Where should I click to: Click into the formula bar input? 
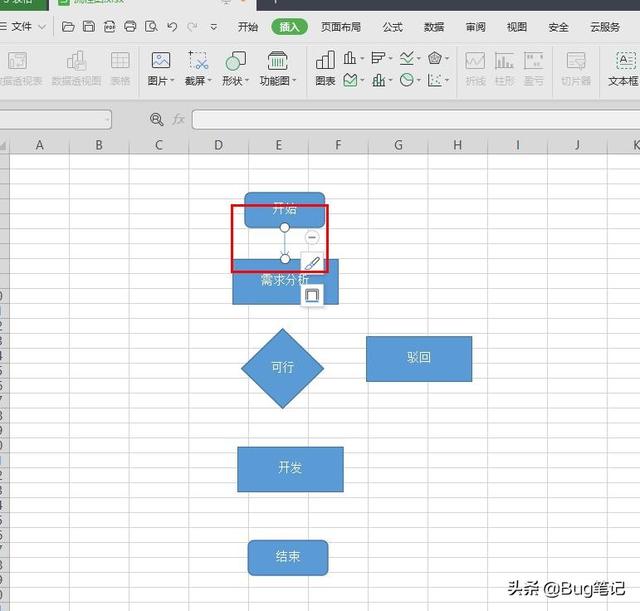(416, 120)
